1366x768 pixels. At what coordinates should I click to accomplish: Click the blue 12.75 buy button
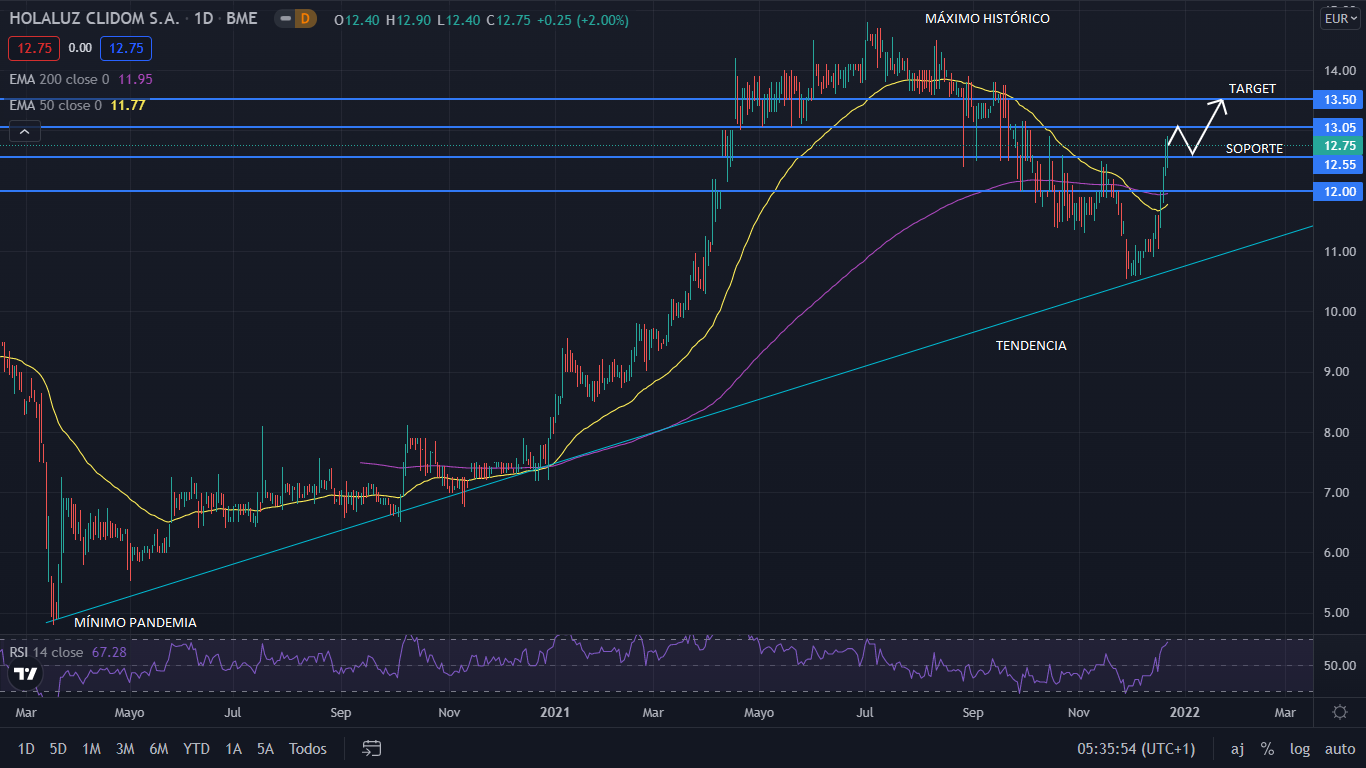click(x=125, y=48)
